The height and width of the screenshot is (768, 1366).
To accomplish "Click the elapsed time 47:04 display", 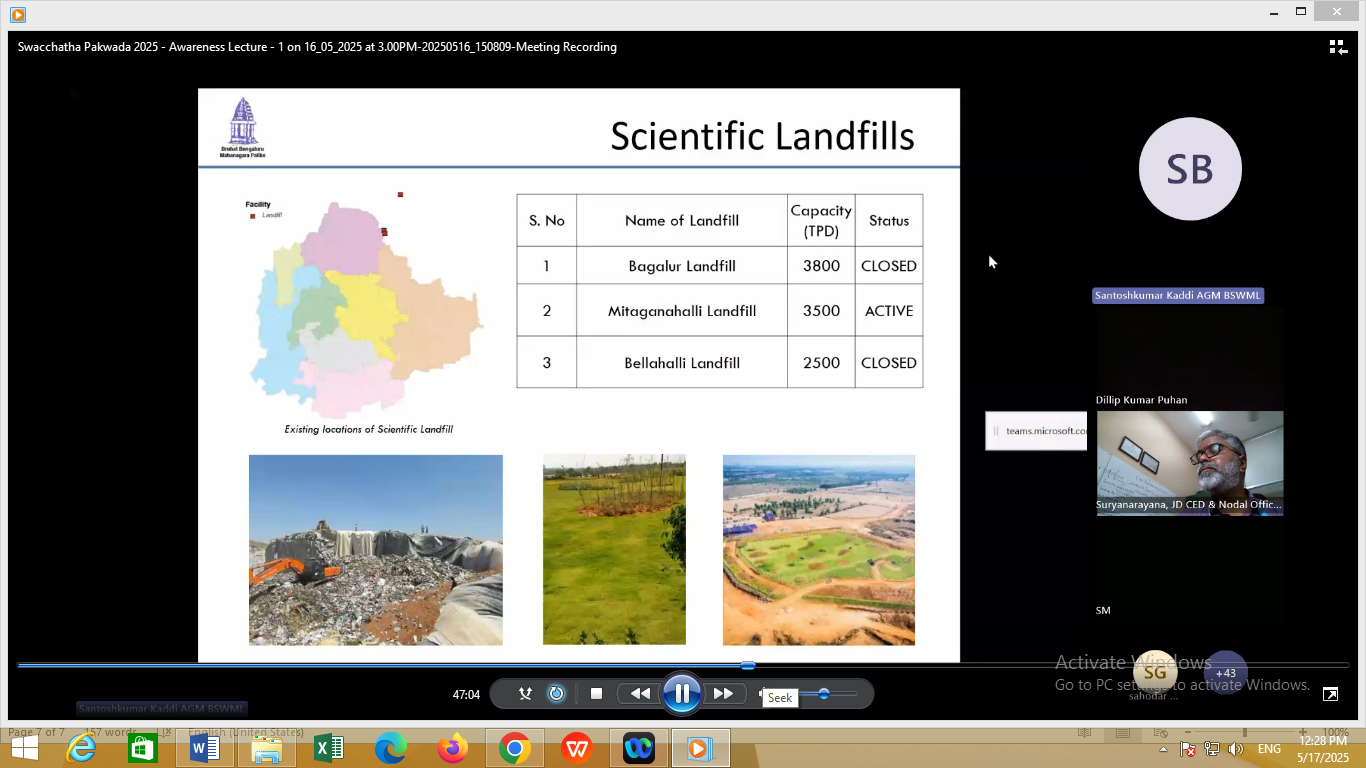I will click(x=466, y=694).
